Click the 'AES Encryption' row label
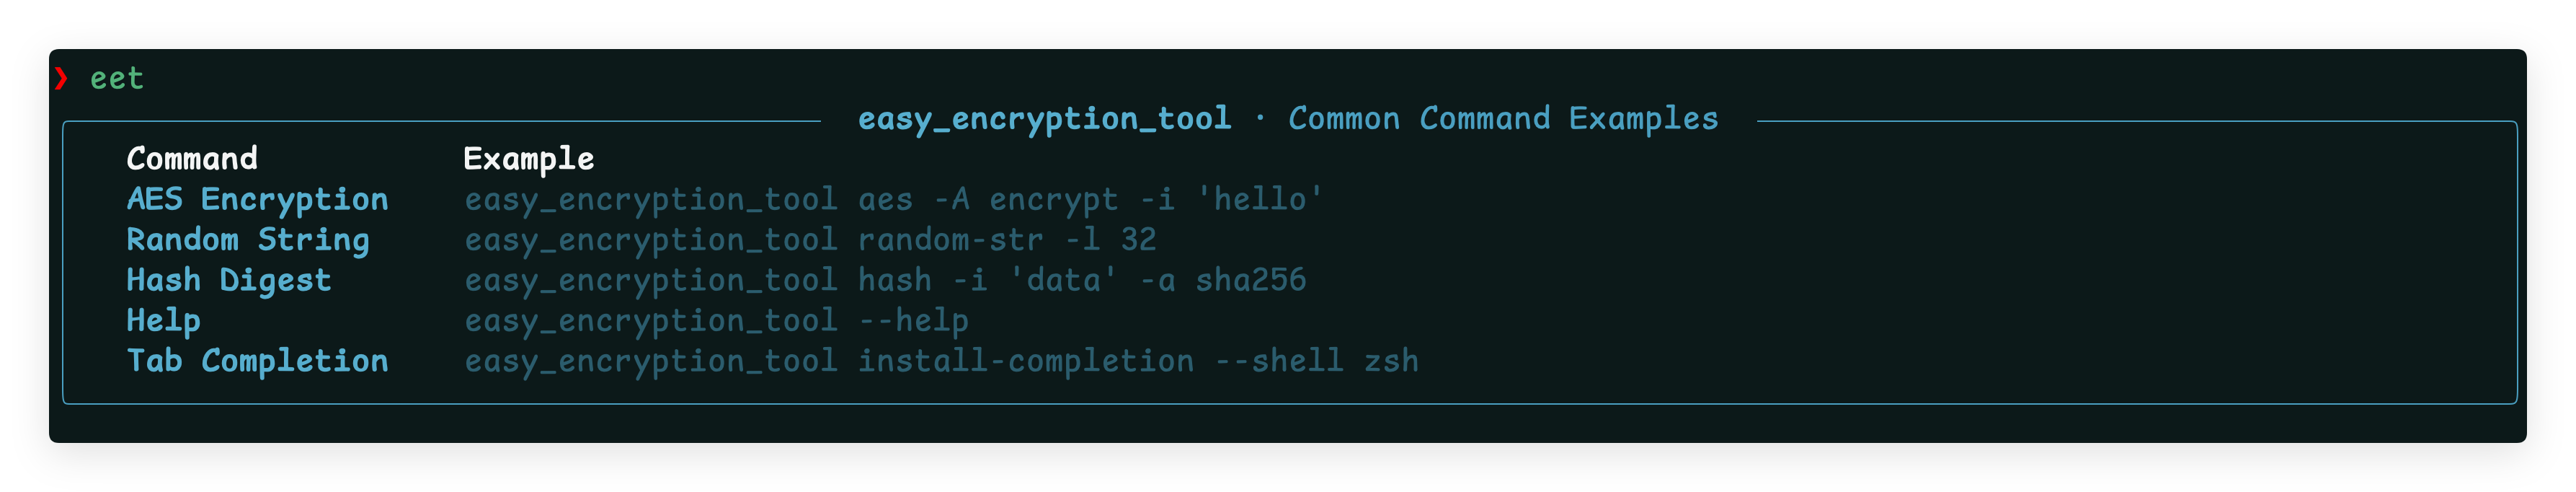This screenshot has height=492, width=2576. pyautogui.click(x=257, y=199)
